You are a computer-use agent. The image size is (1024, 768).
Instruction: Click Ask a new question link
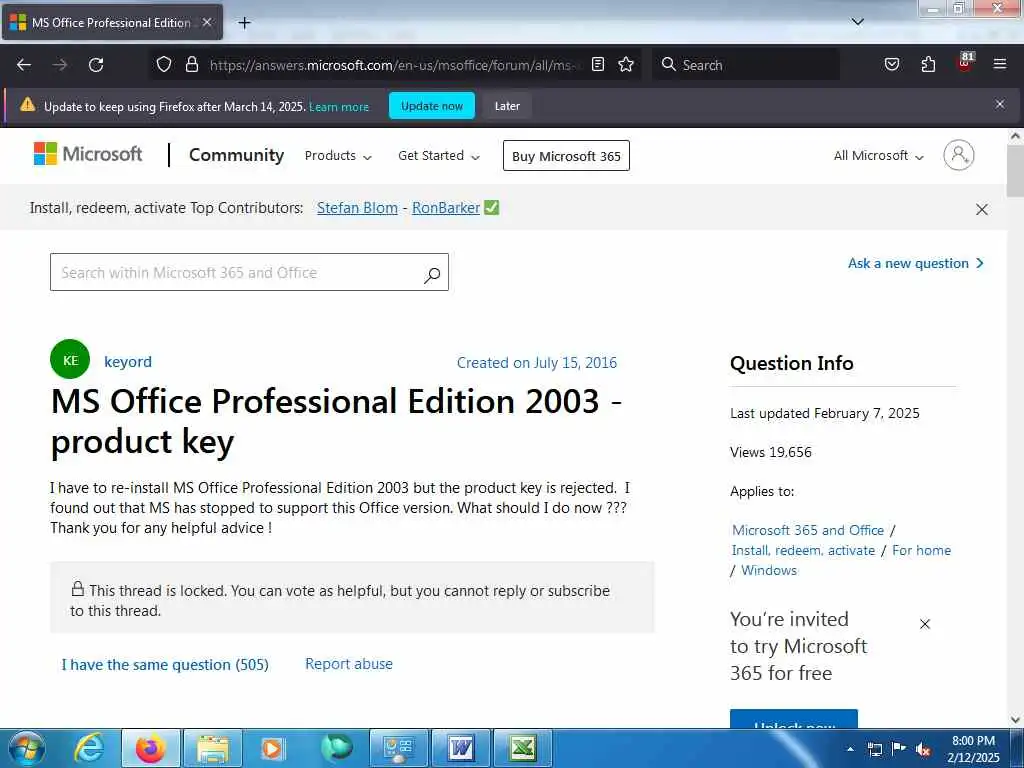916,263
